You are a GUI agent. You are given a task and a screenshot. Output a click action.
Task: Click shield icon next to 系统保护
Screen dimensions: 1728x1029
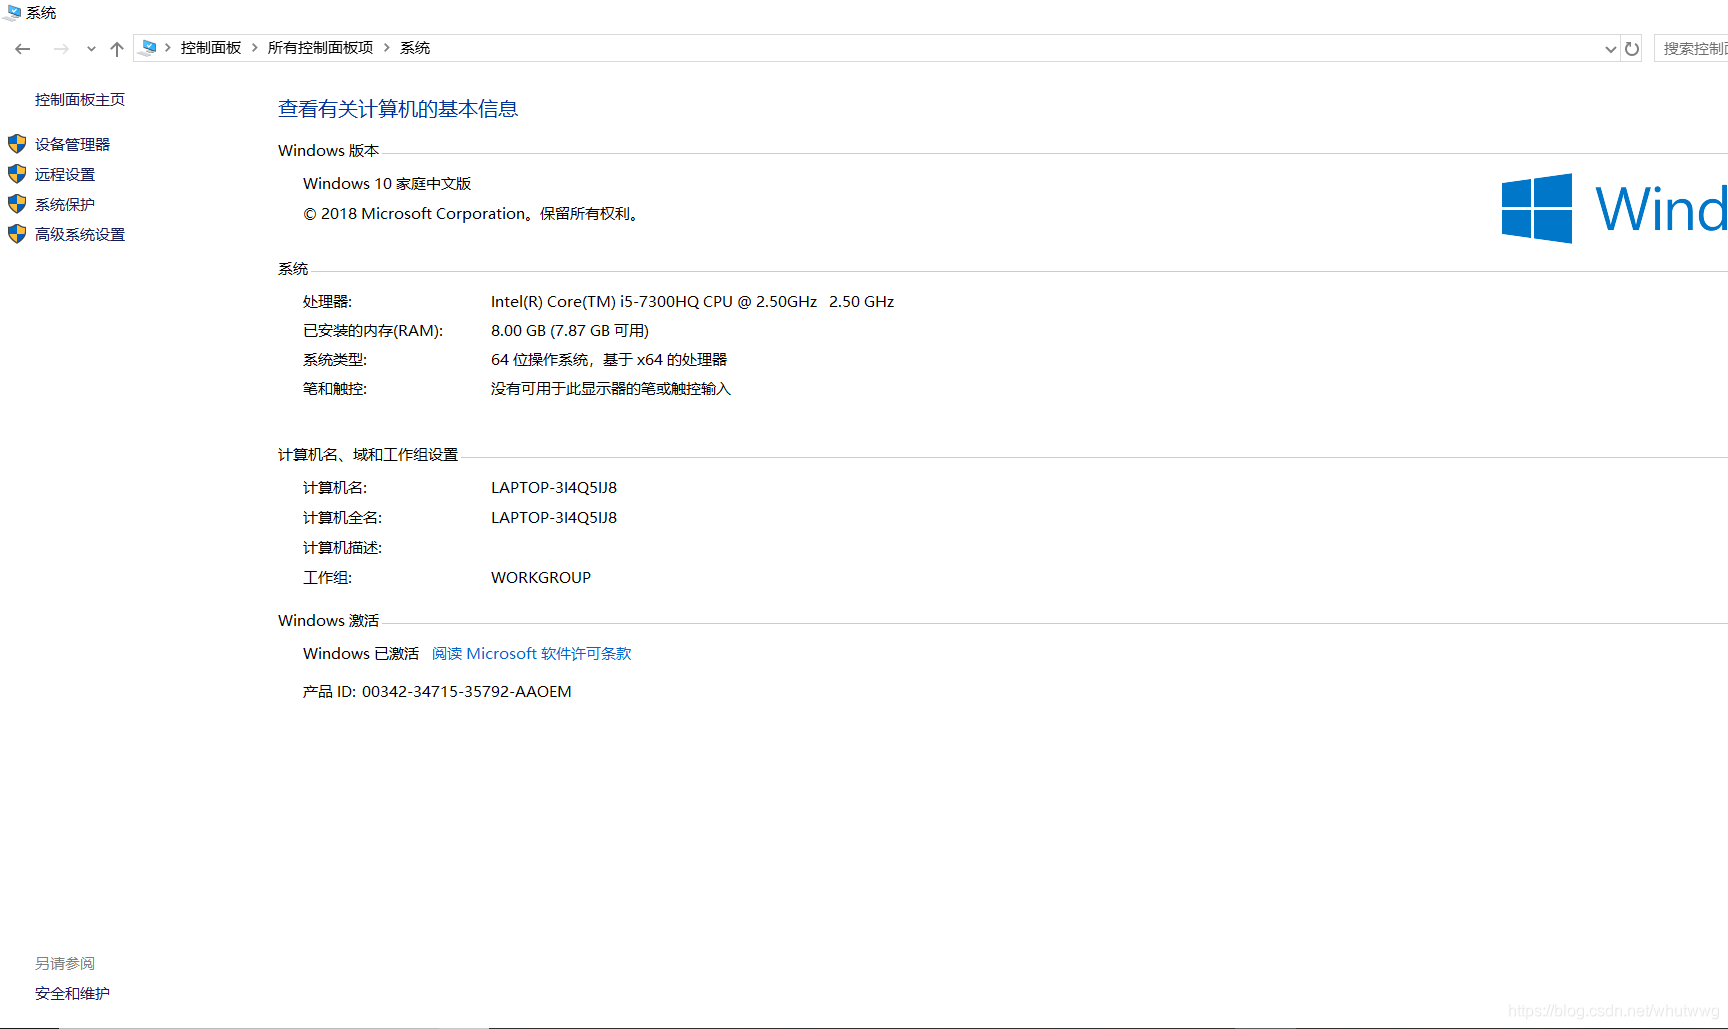17,204
